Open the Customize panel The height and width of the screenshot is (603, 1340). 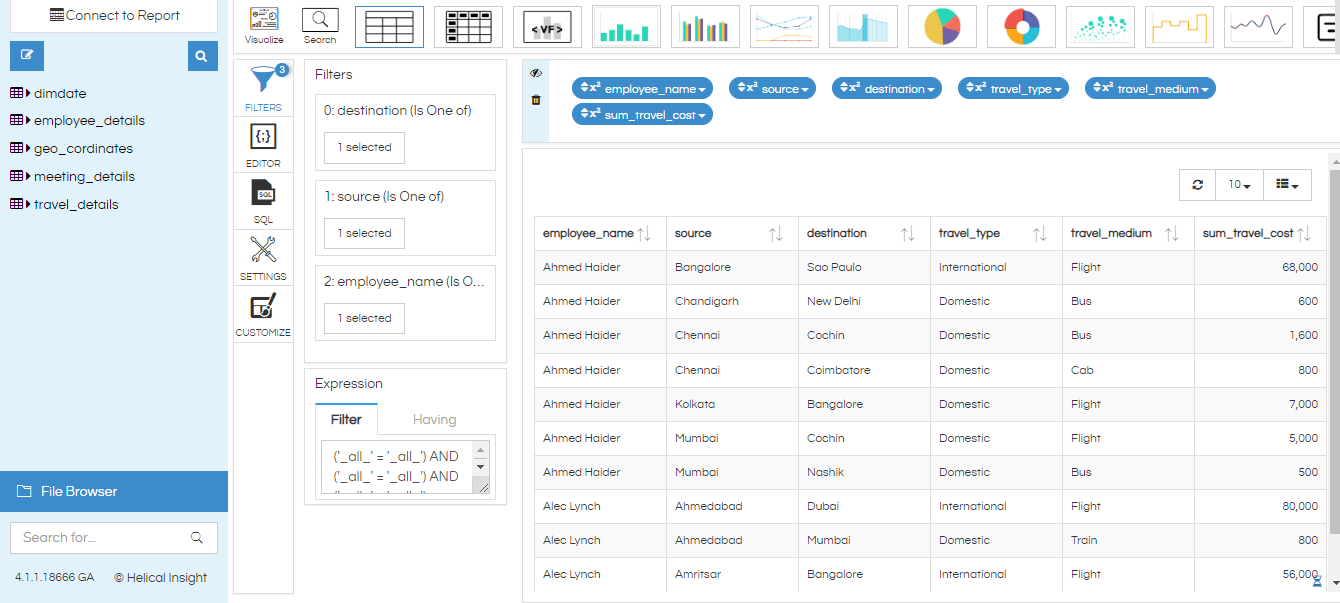tap(264, 315)
